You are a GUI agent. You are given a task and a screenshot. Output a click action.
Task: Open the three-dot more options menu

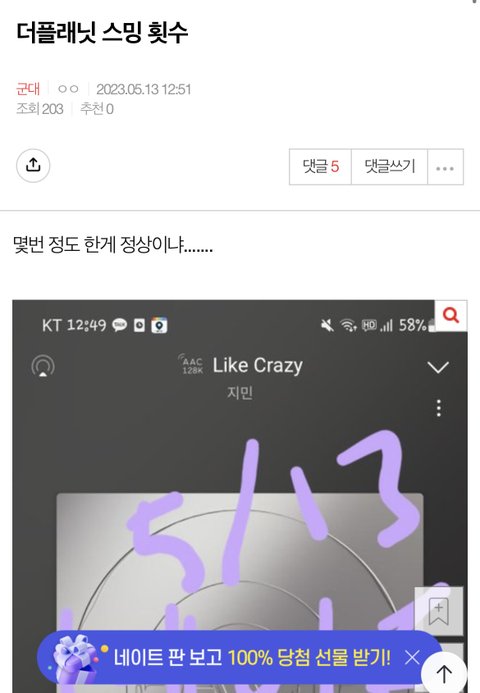[x=445, y=167]
